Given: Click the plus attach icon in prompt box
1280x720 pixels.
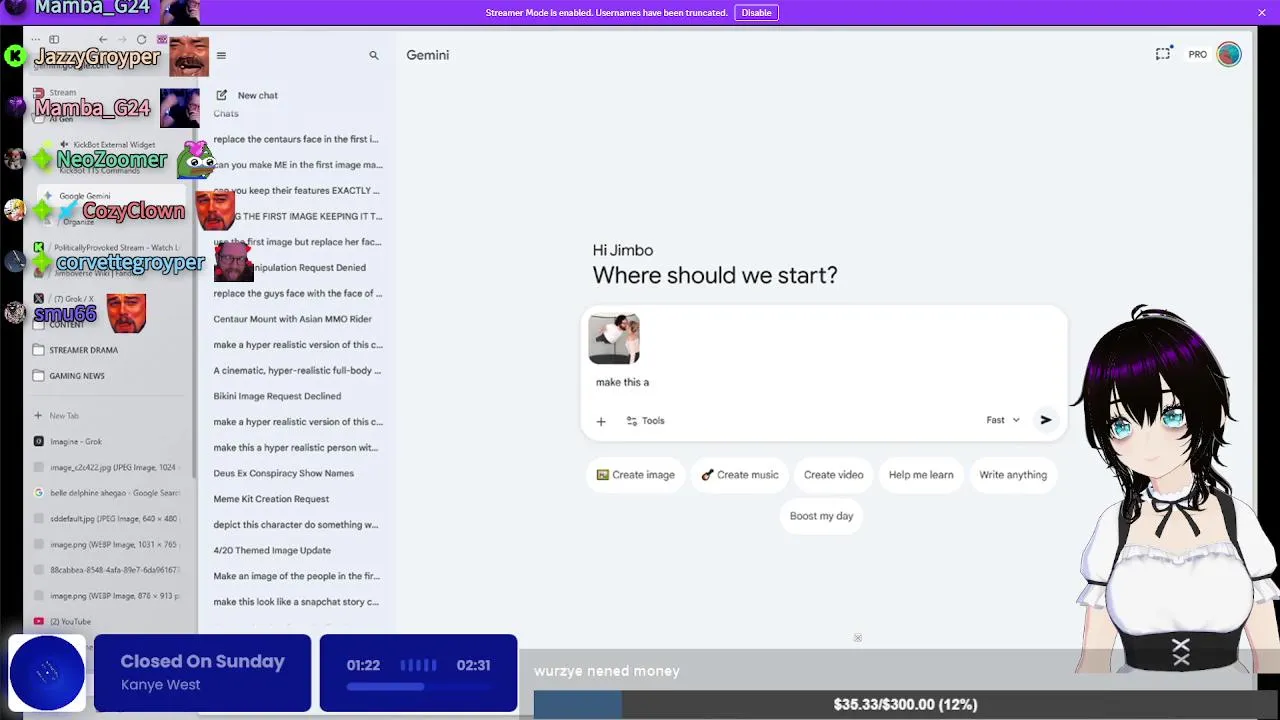Looking at the screenshot, I should click(x=601, y=421).
